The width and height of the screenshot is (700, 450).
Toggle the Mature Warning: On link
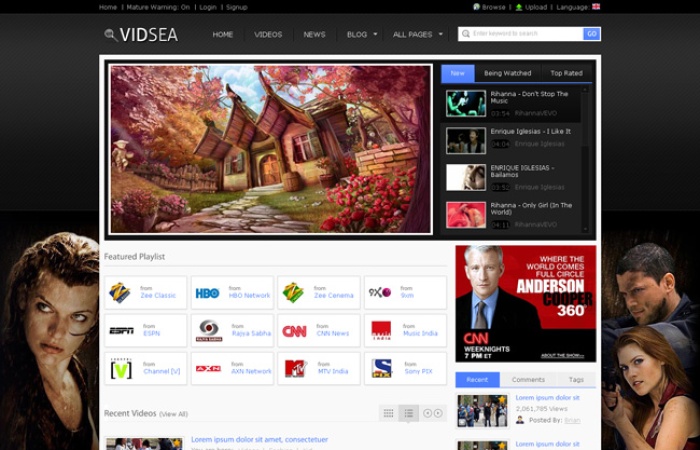[x=158, y=7]
